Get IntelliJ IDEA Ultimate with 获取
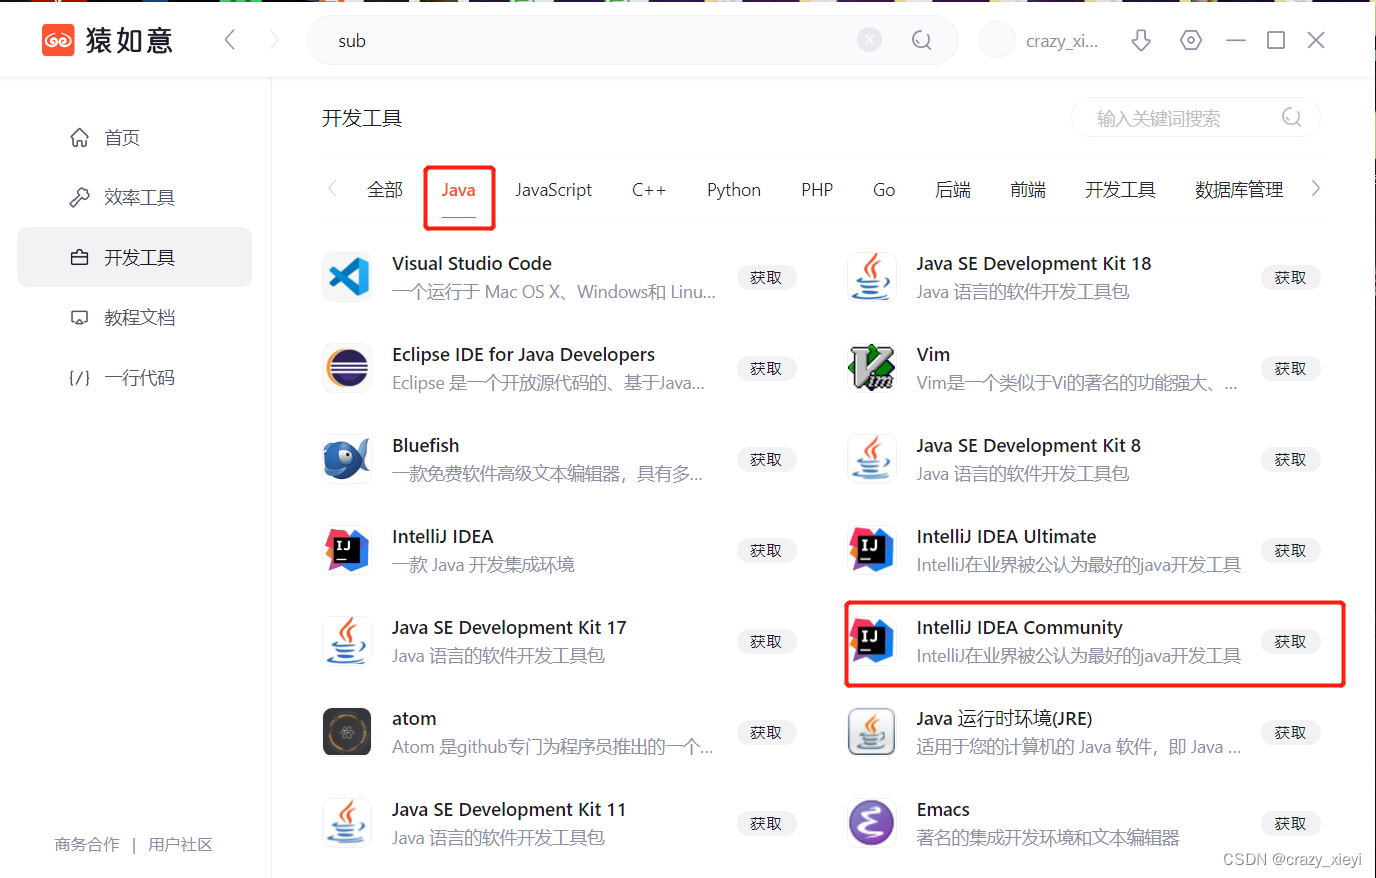Image resolution: width=1376 pixels, height=878 pixels. tap(1290, 550)
